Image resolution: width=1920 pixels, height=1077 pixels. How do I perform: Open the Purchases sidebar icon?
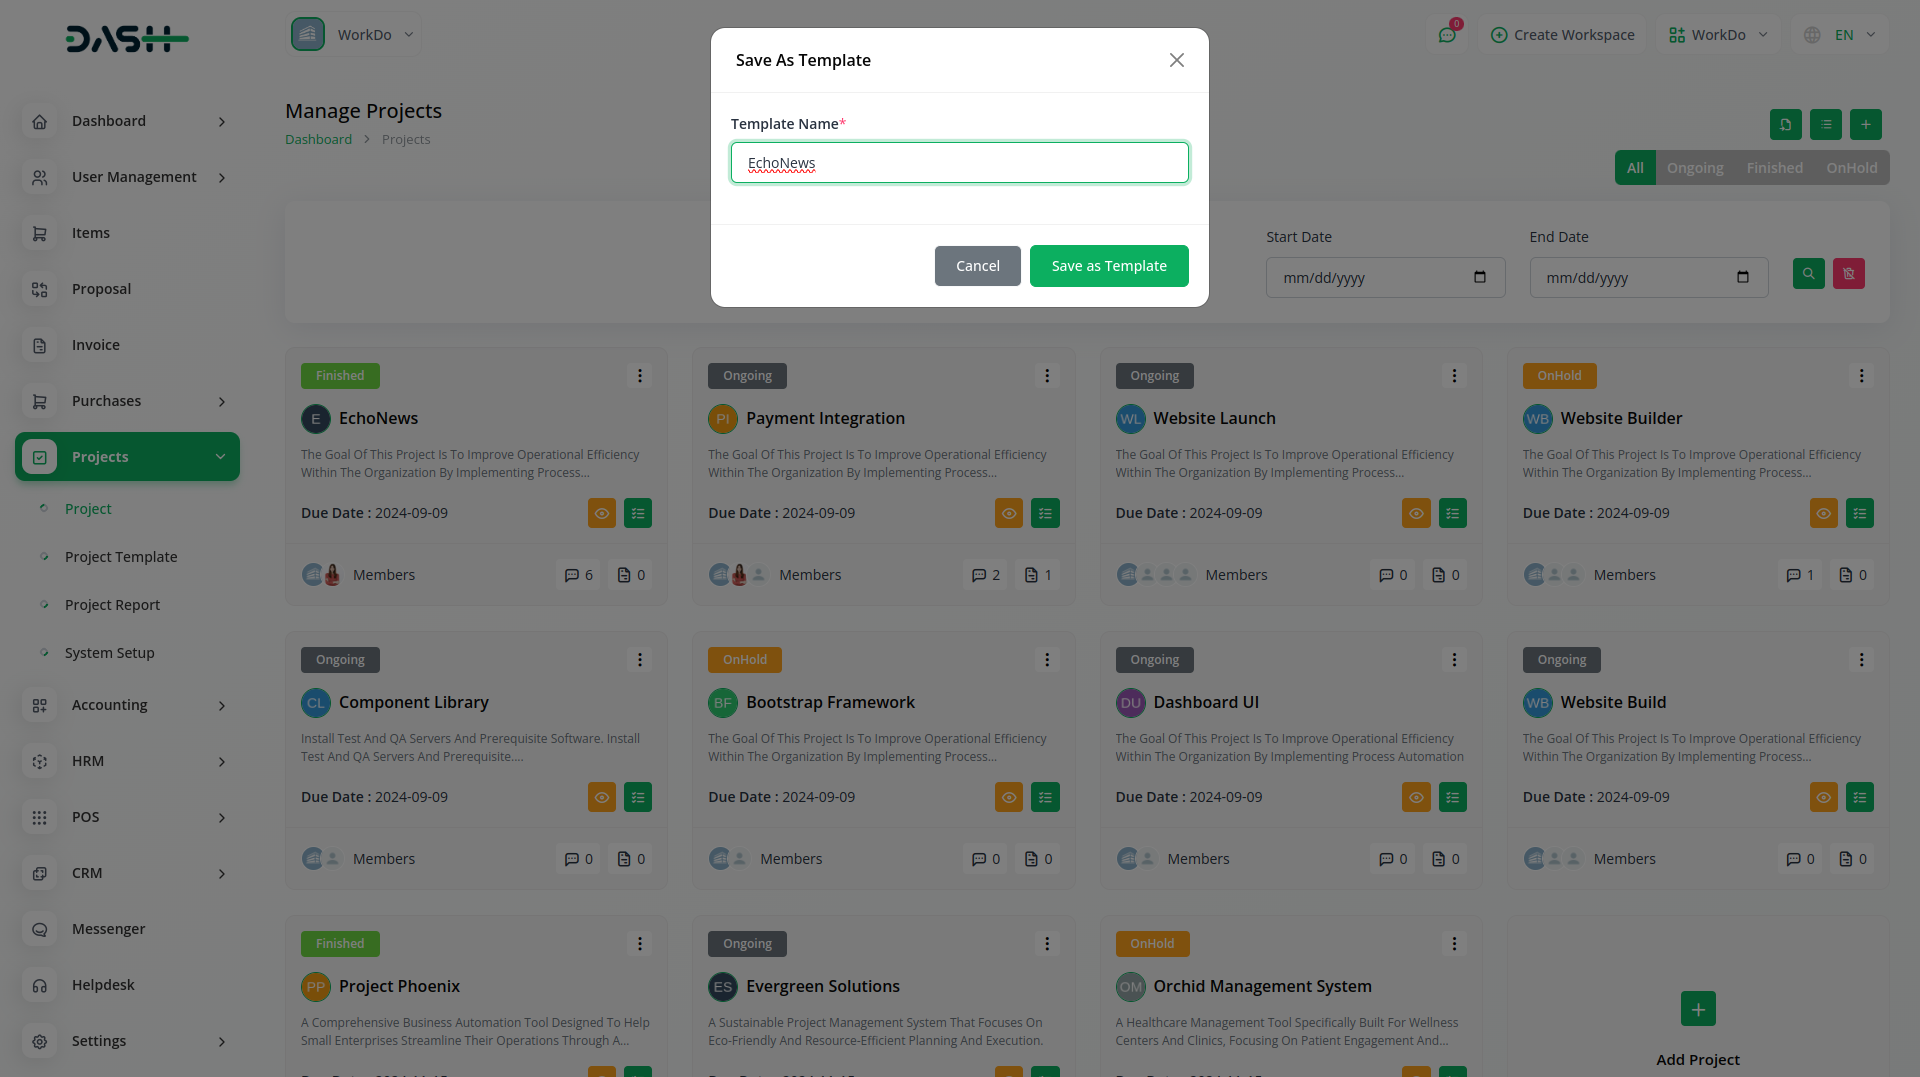[x=40, y=401]
